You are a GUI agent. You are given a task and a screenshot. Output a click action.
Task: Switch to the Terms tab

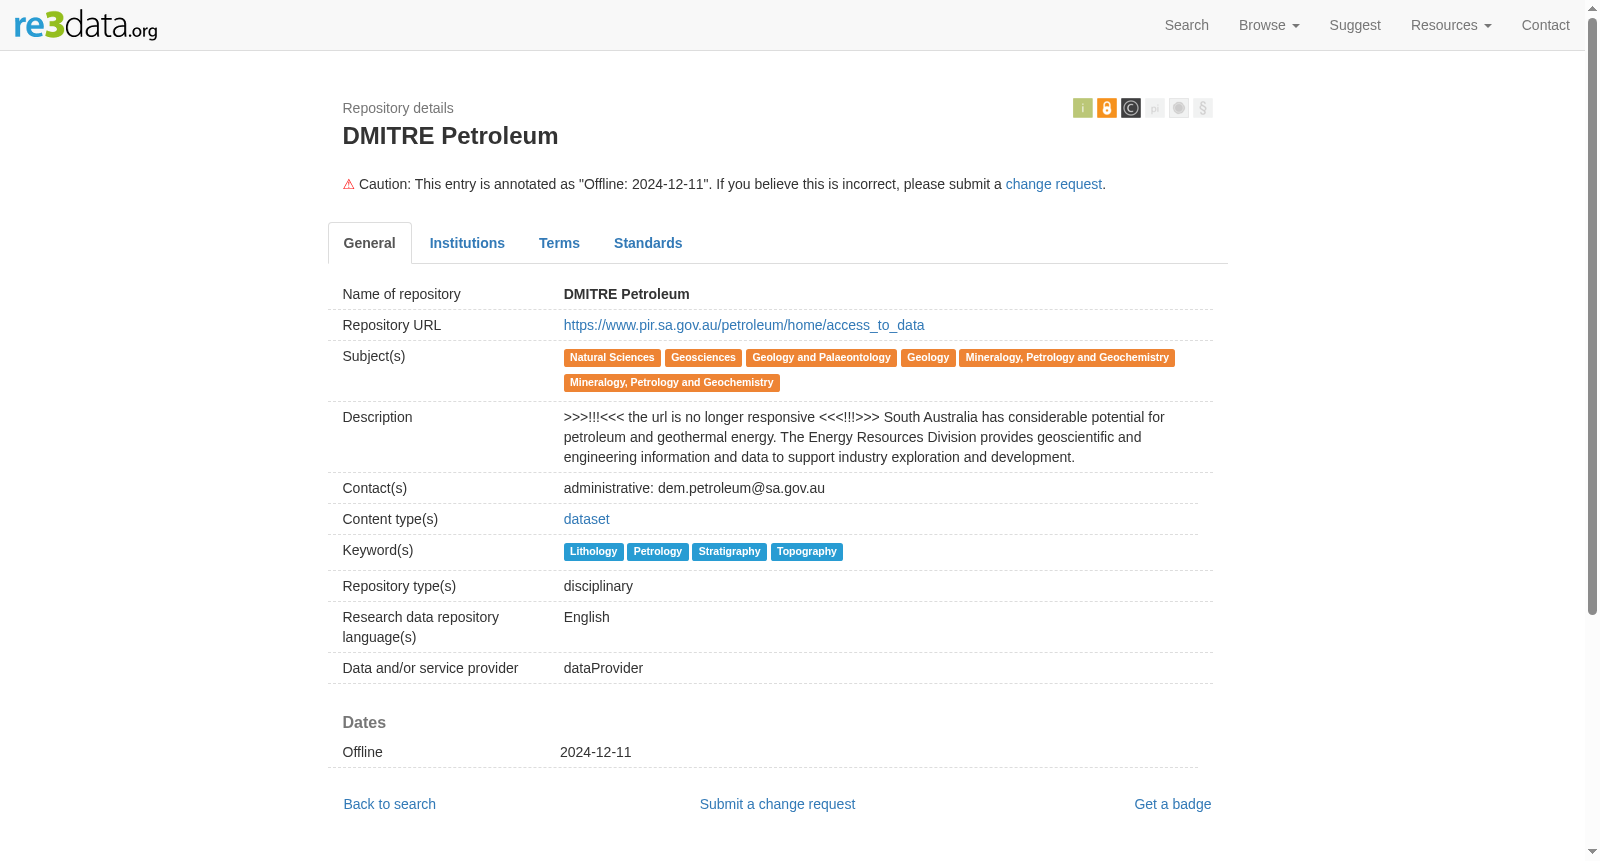[x=559, y=243]
